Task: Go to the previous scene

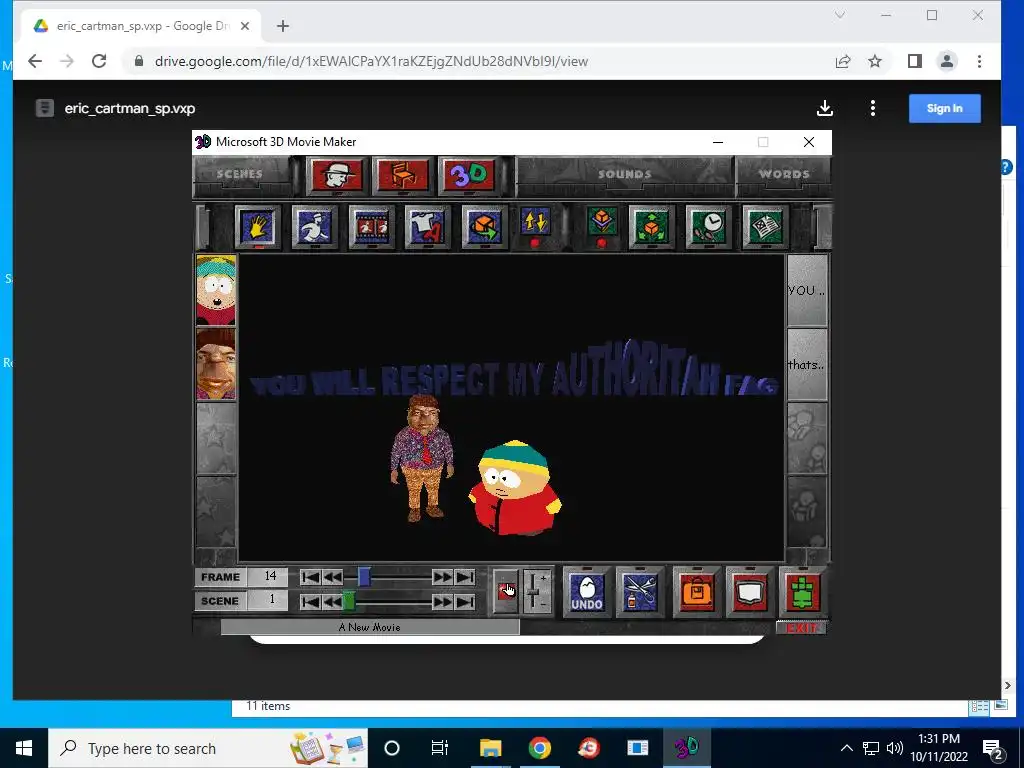Action: (332, 601)
